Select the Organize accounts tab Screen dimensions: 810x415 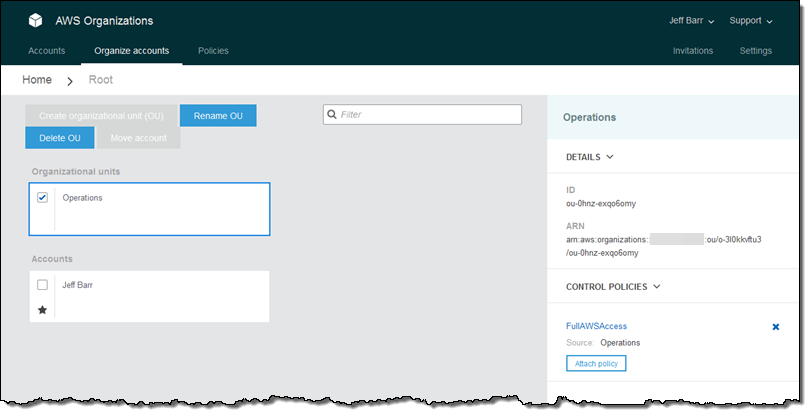tap(132, 51)
